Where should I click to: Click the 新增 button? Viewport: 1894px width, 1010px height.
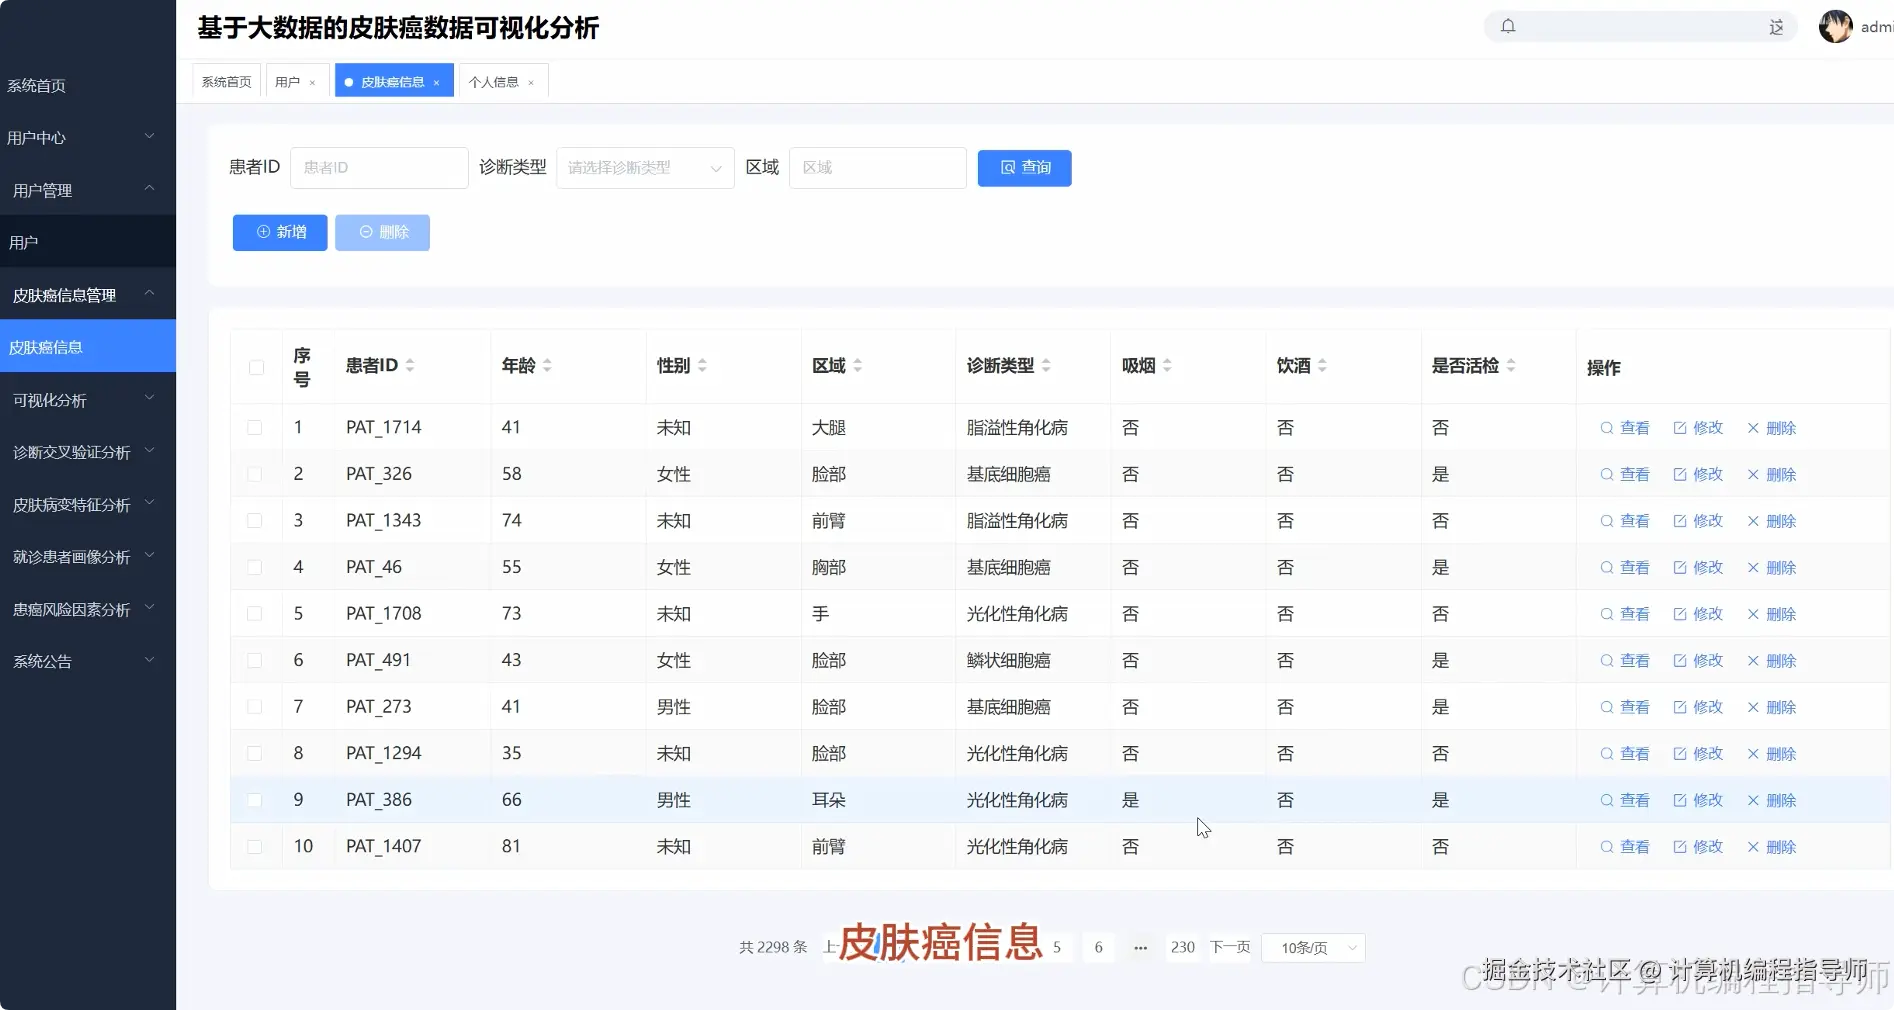pyautogui.click(x=280, y=232)
